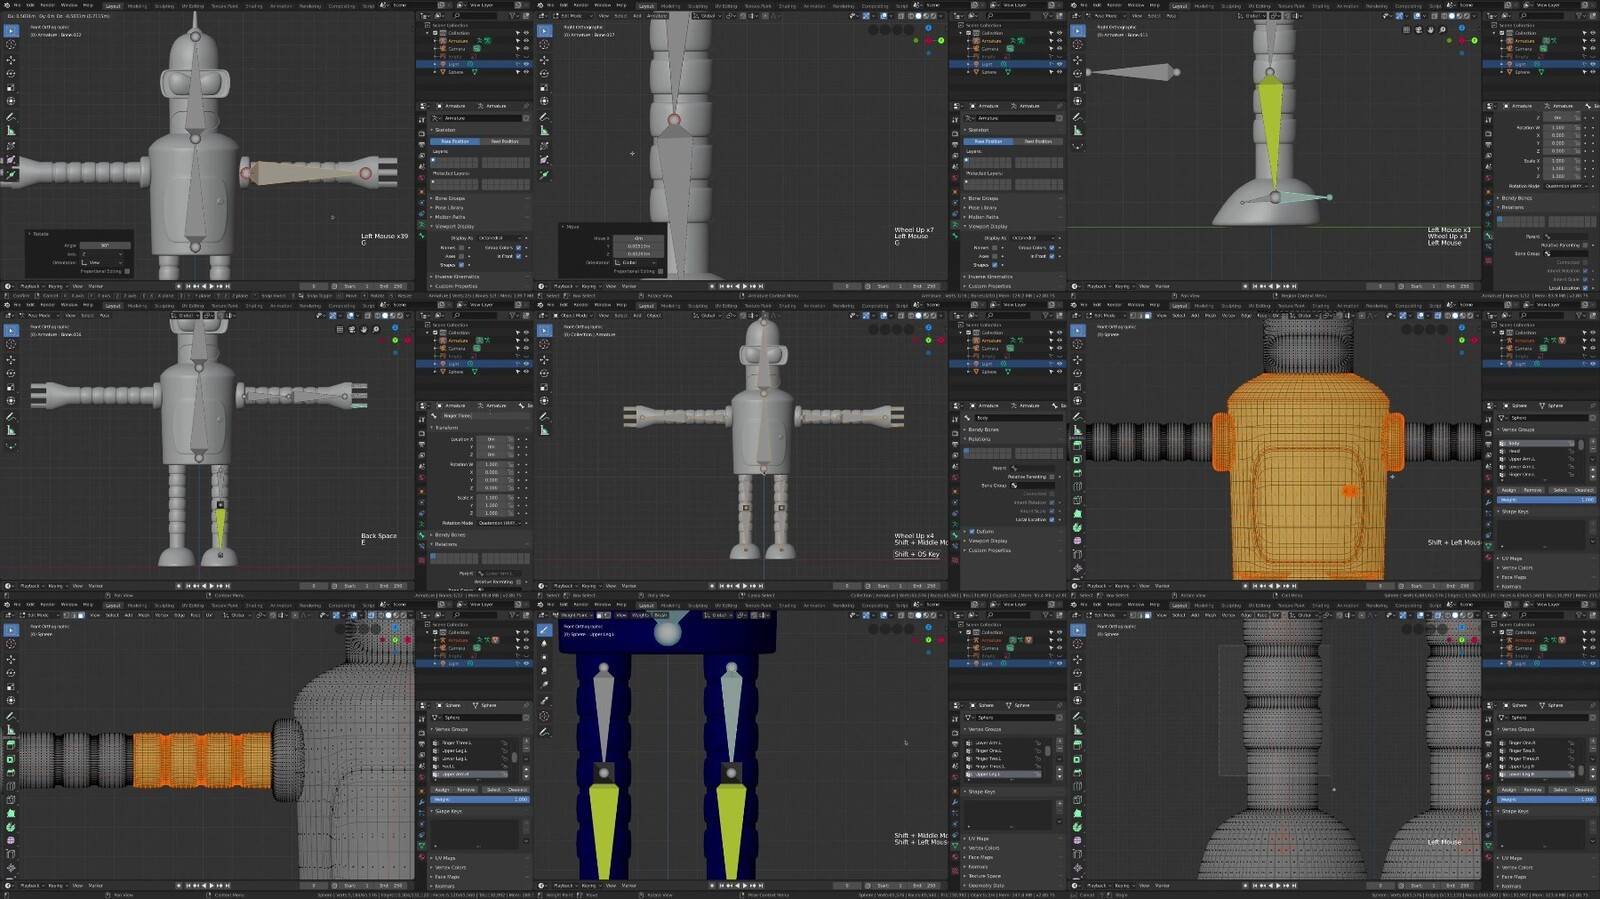The height and width of the screenshot is (899, 1600).
Task: Hide Armature via eye icon in arm-bone outliner
Action: (526, 41)
